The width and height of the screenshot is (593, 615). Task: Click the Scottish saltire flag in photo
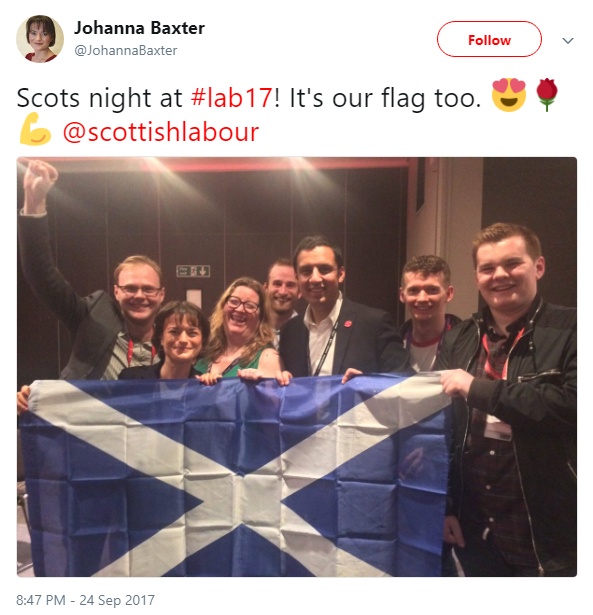(x=235, y=475)
